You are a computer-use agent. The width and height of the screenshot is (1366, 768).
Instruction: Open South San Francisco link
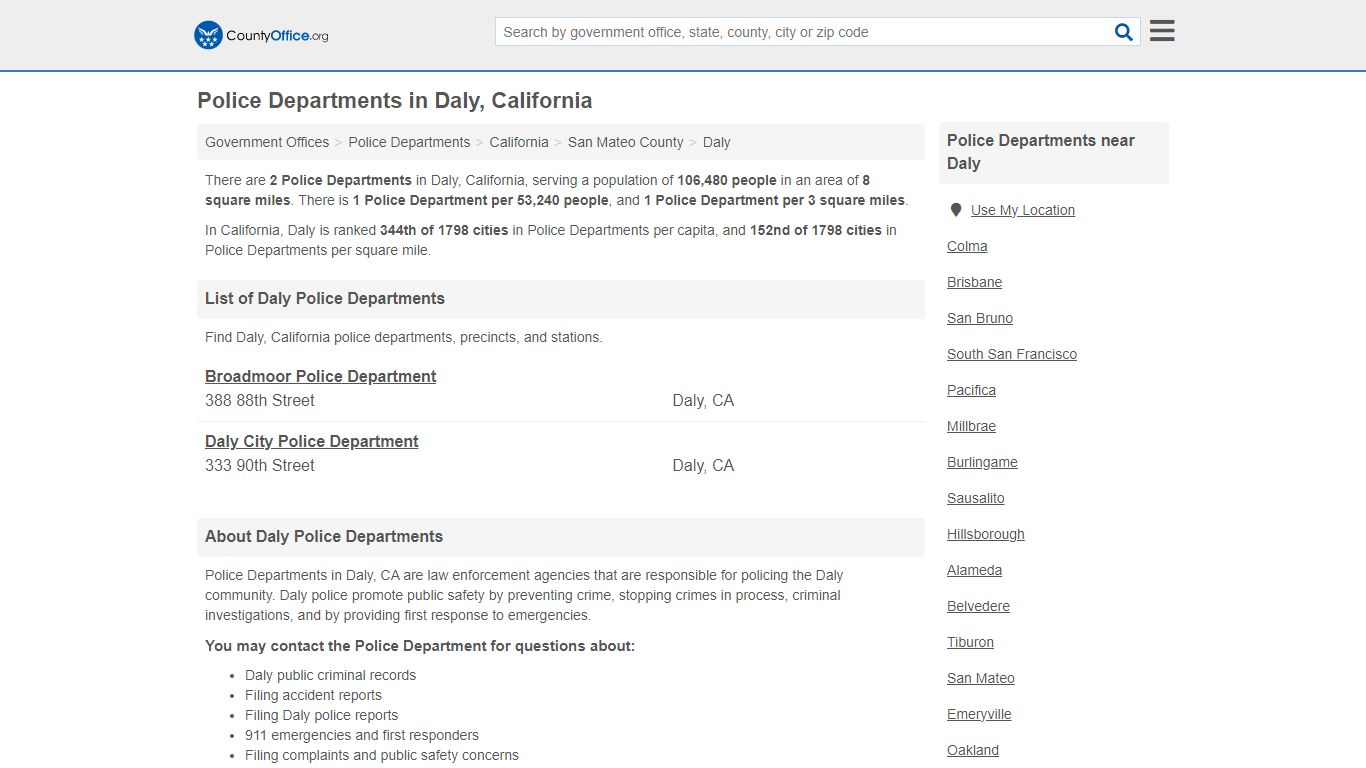[1012, 354]
